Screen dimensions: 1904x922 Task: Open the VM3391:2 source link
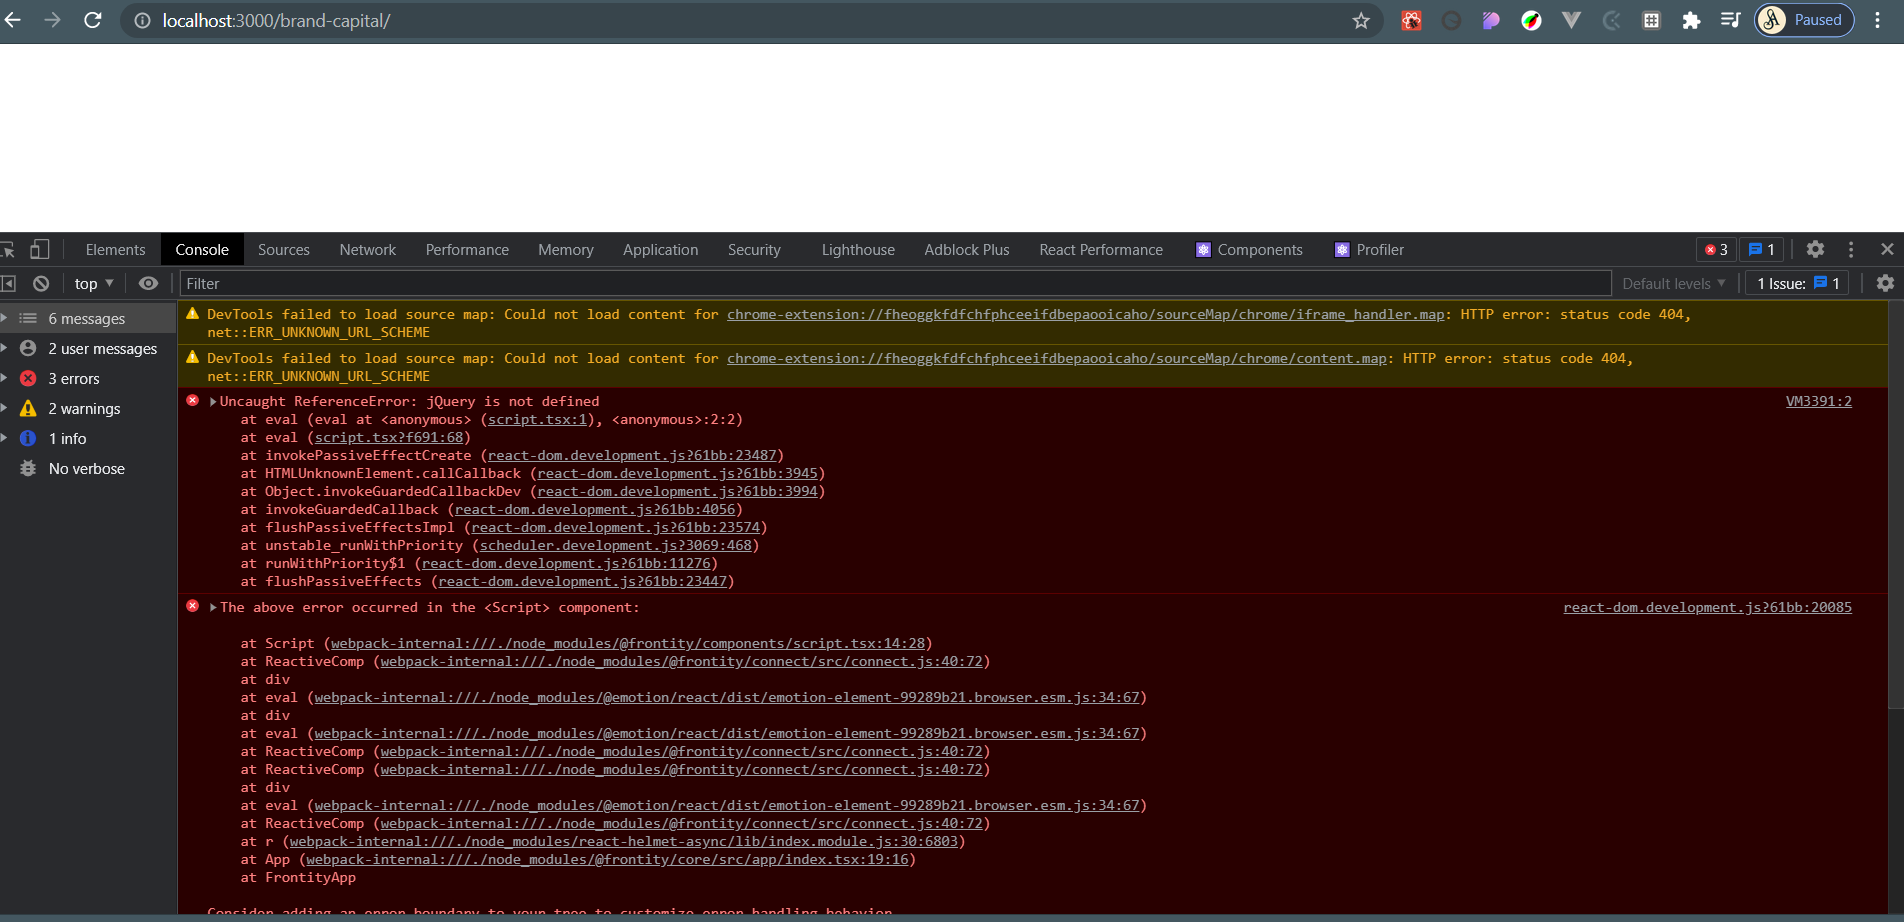(x=1818, y=402)
